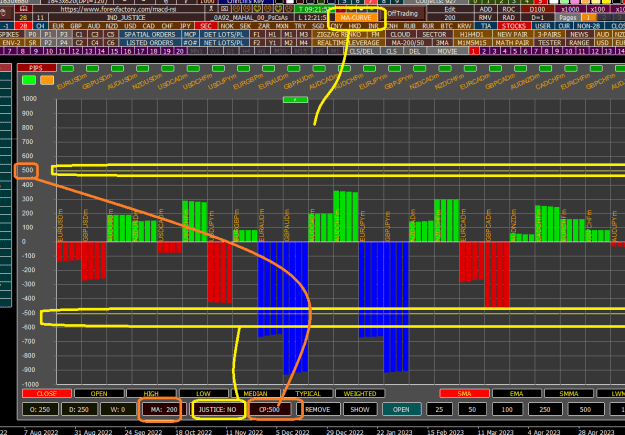Click the H1H4D1 timeframe button
This screenshot has width=625, height=435.
pyautogui.click(x=472, y=35)
